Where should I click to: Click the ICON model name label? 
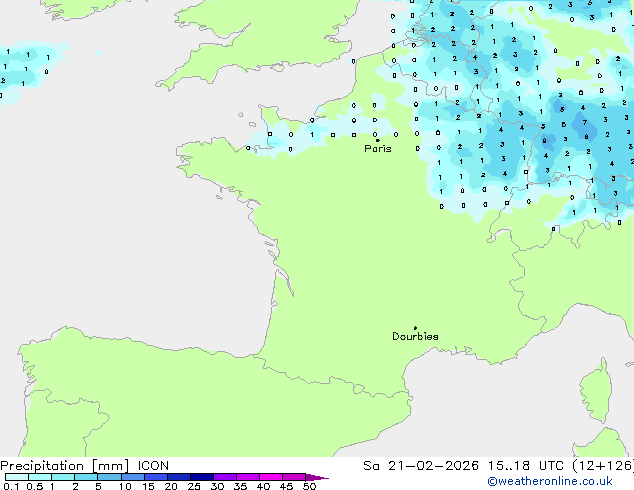click(x=153, y=466)
